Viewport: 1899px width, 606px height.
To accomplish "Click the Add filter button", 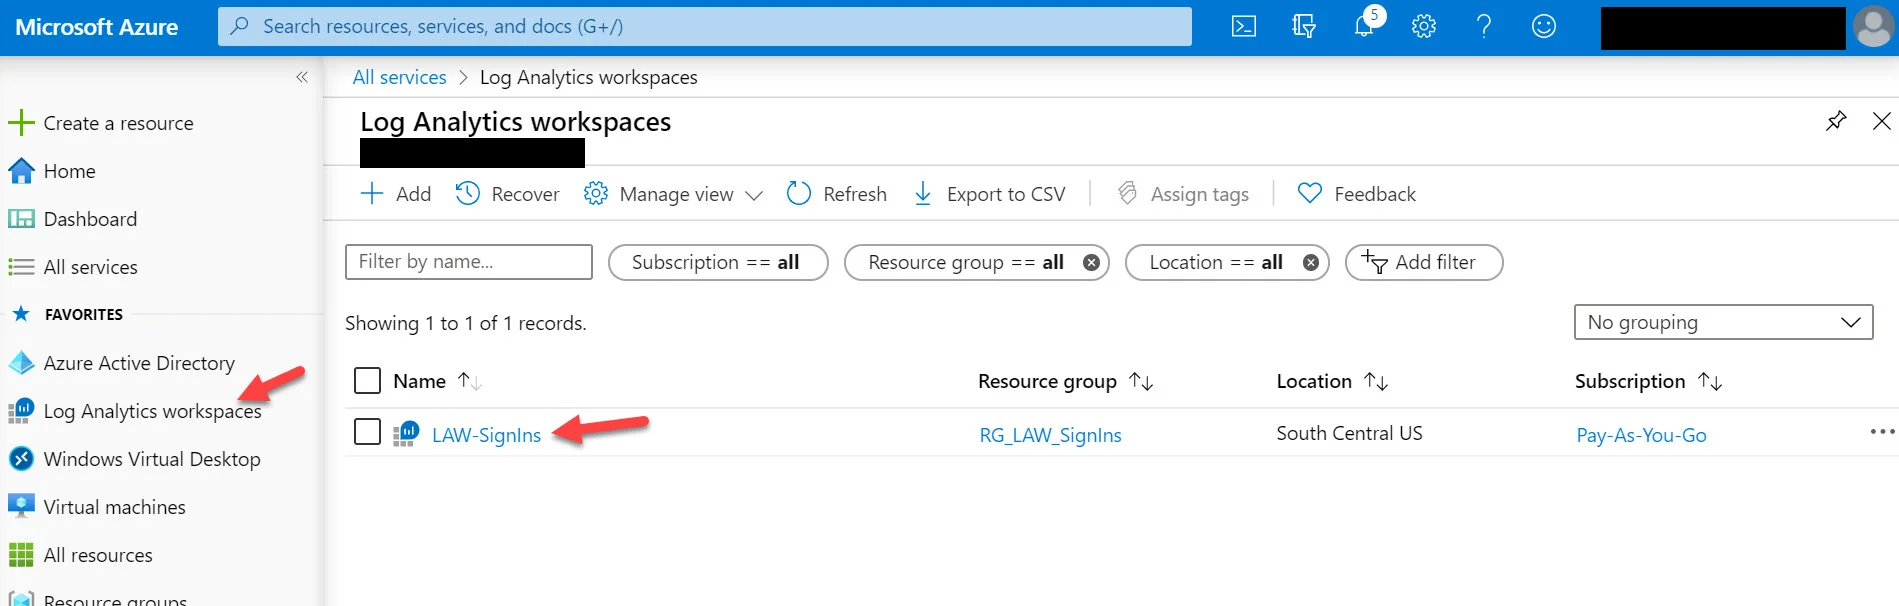I will (1423, 262).
